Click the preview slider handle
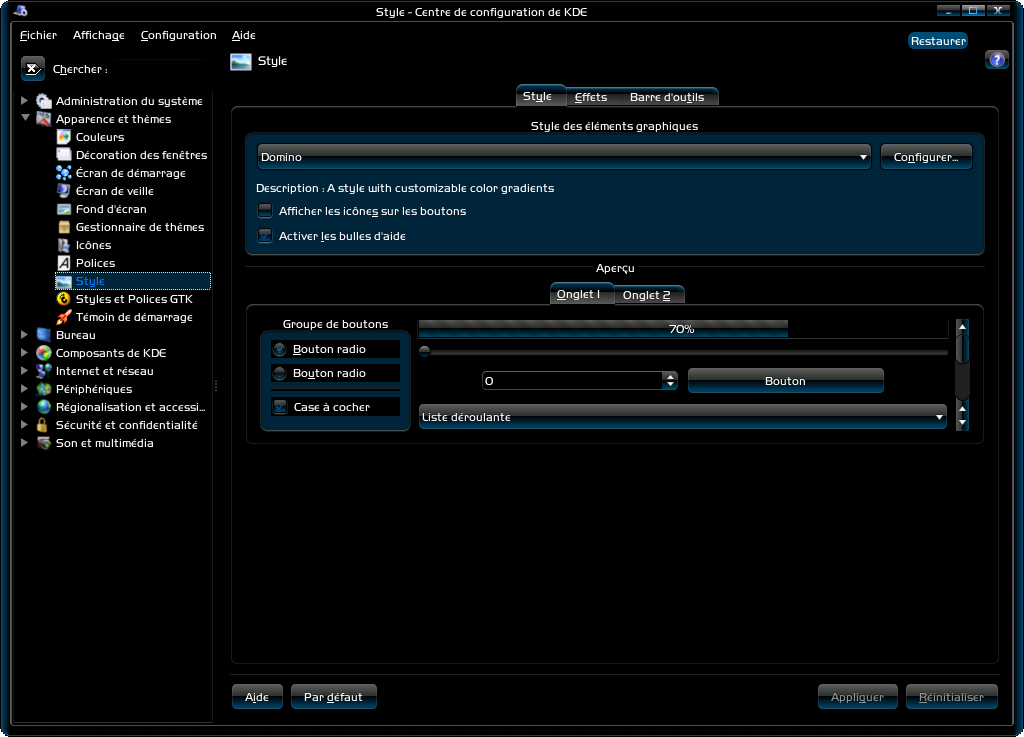The height and width of the screenshot is (737, 1024). (x=424, y=352)
